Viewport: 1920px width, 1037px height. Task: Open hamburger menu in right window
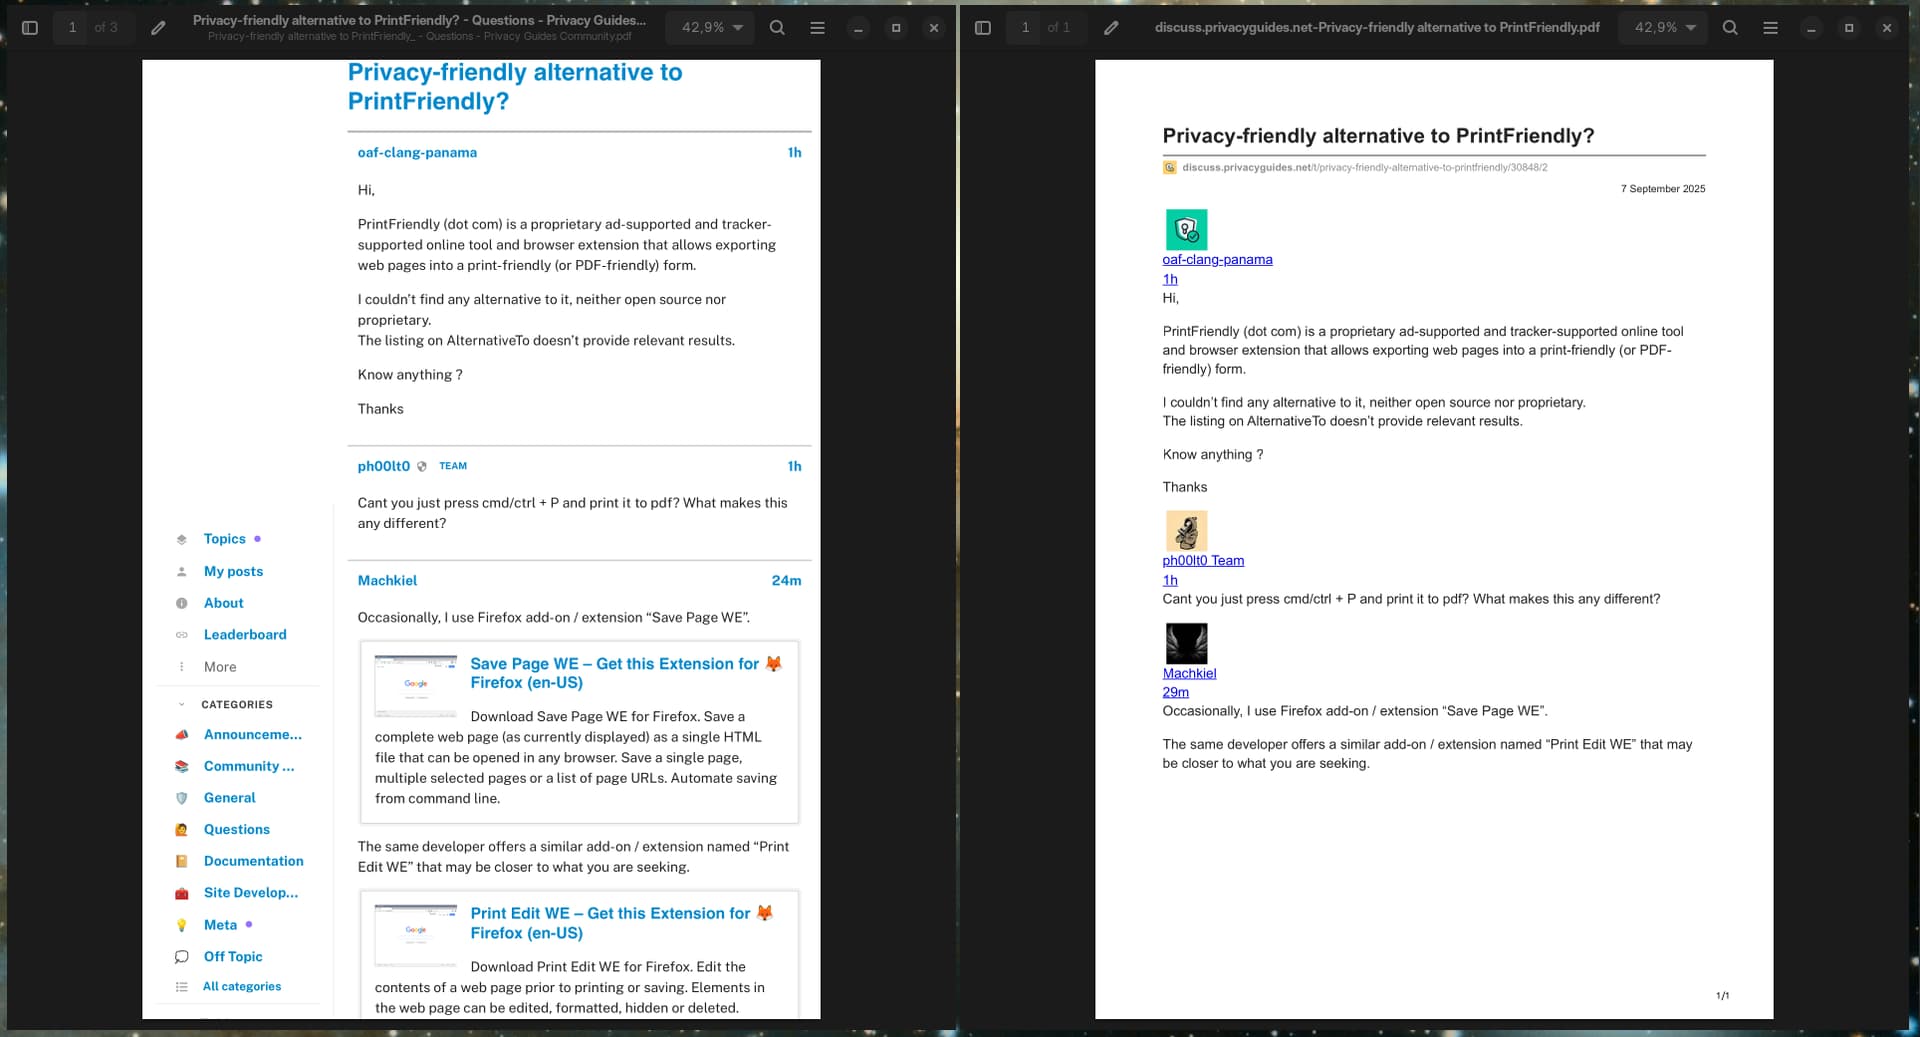pyautogui.click(x=1770, y=28)
